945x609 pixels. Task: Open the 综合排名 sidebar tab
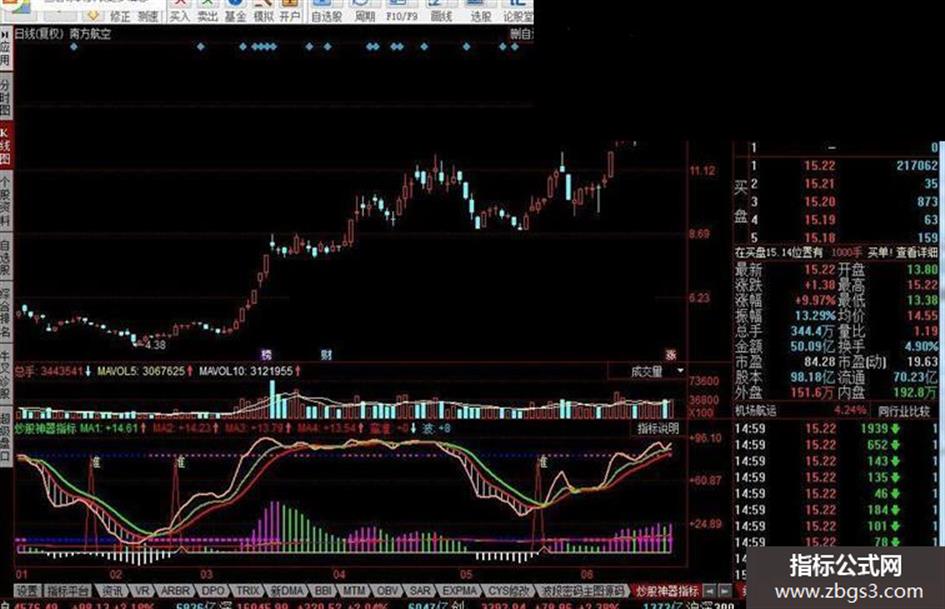tap(5, 312)
